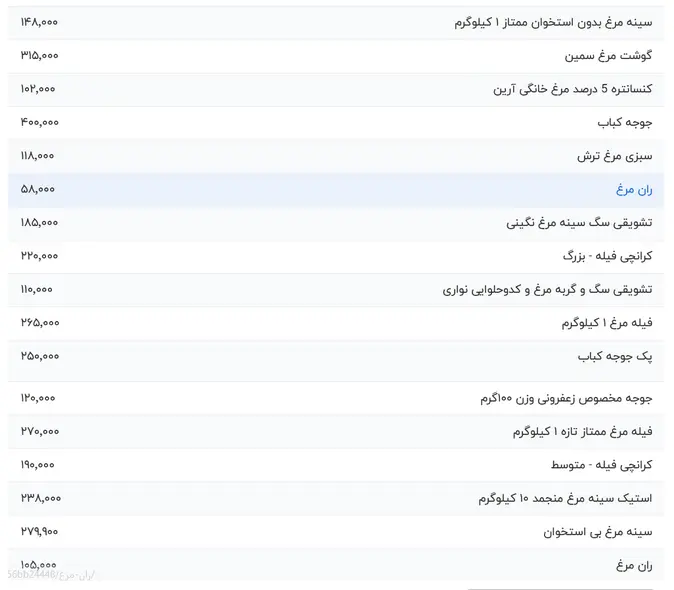Click the price ۱۴۸,۰۰۰
The width and height of the screenshot is (674, 590).
click(39, 22)
